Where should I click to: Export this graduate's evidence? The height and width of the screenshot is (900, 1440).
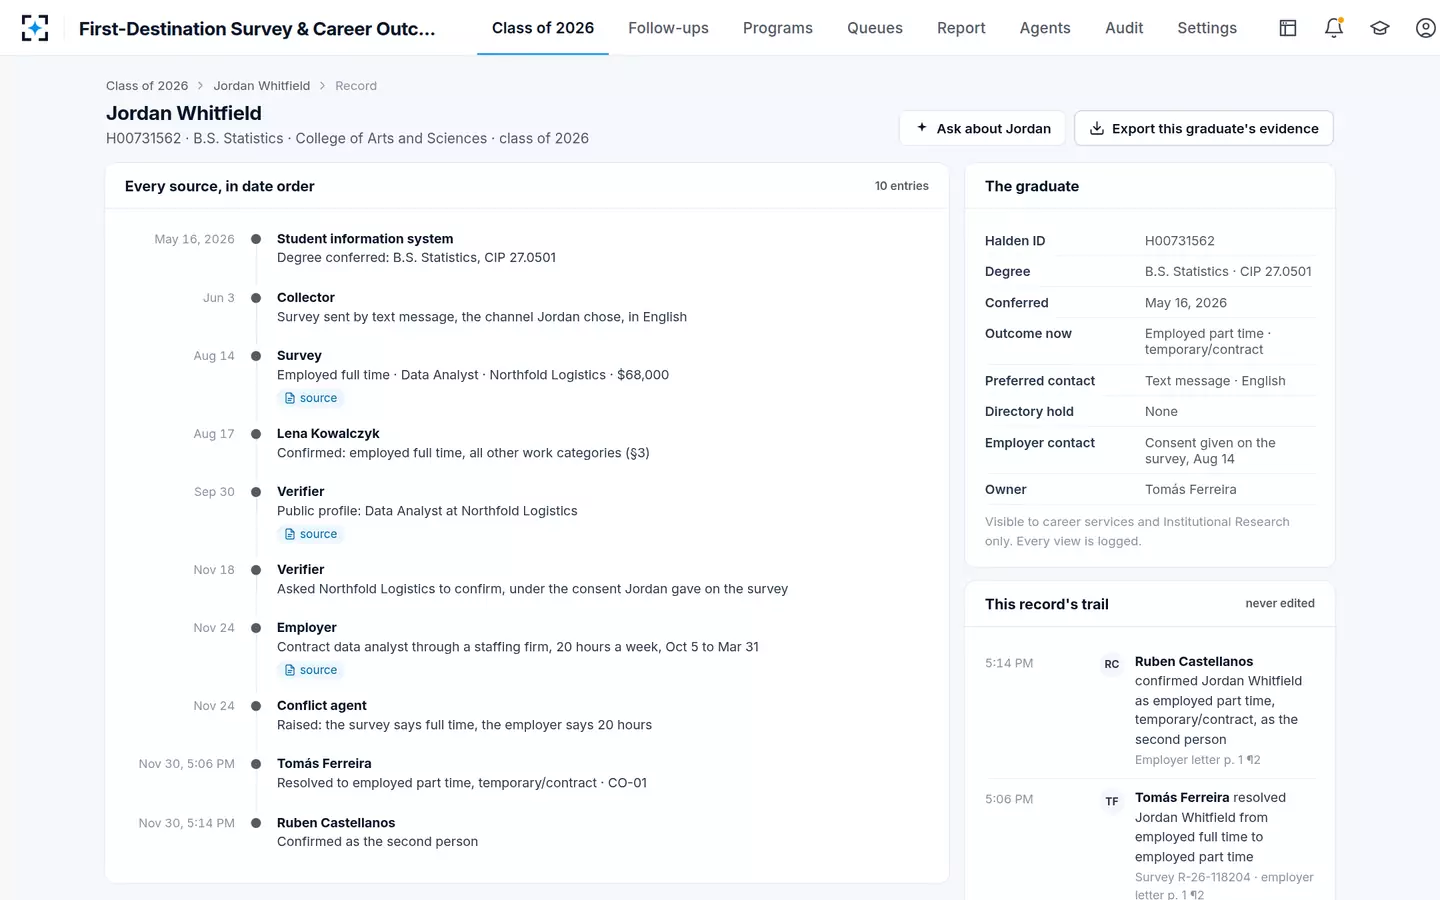coord(1204,128)
